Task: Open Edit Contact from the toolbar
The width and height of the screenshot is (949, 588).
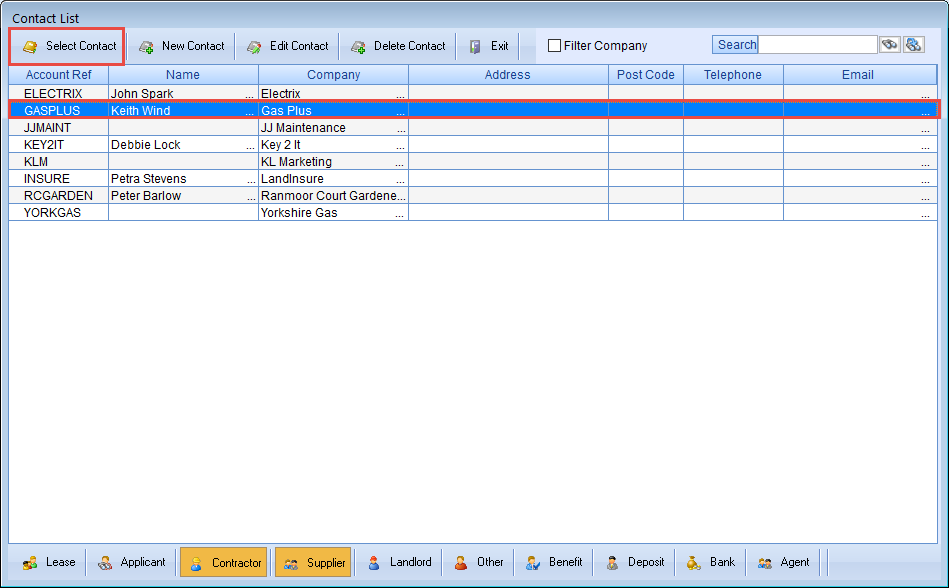Action: point(287,46)
